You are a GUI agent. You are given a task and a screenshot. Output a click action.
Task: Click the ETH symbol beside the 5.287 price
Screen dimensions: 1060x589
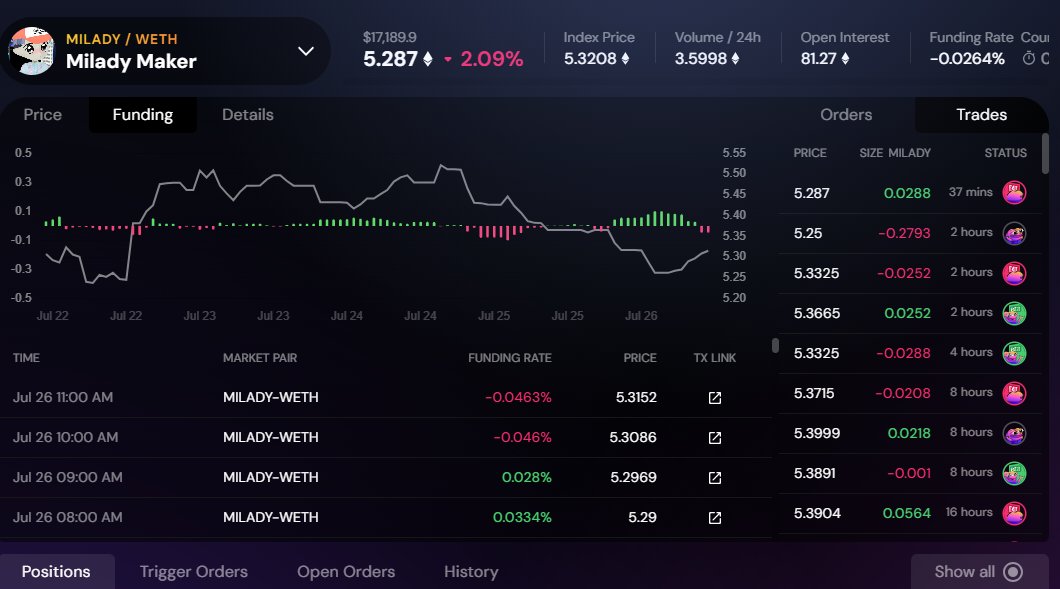coord(428,60)
